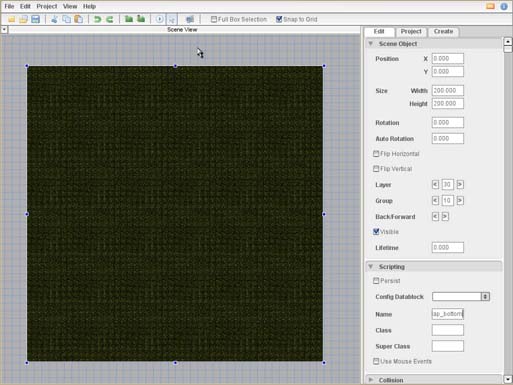
Task: Undo the last action
Action: (x=97, y=19)
